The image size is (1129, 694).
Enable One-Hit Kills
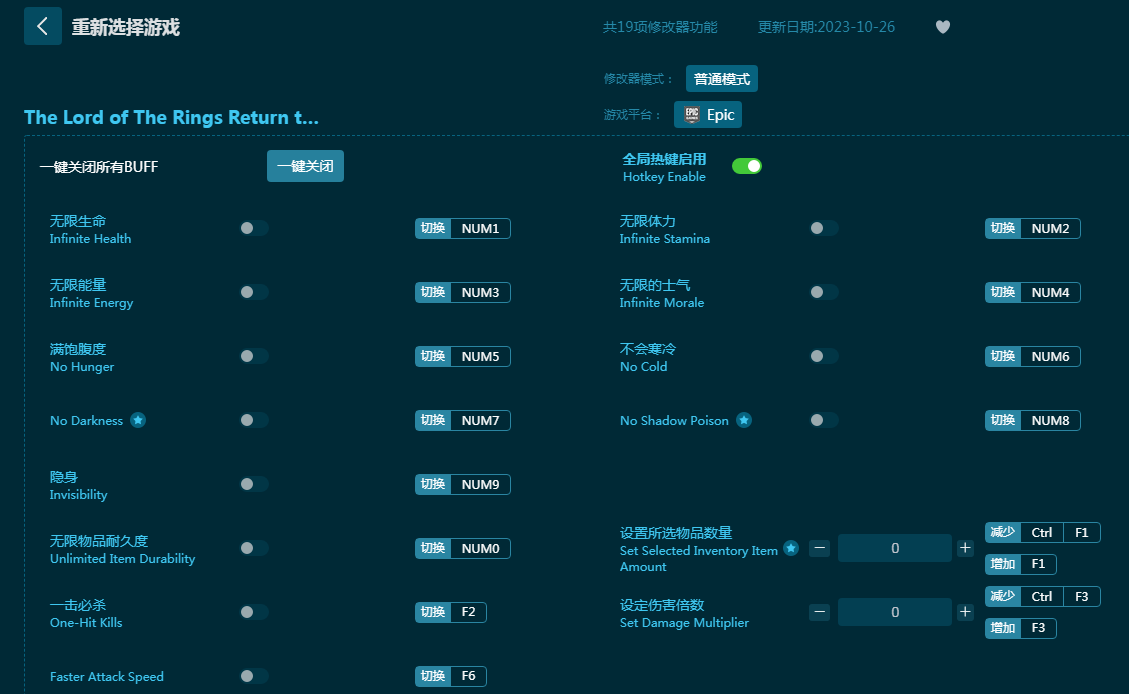pos(254,612)
